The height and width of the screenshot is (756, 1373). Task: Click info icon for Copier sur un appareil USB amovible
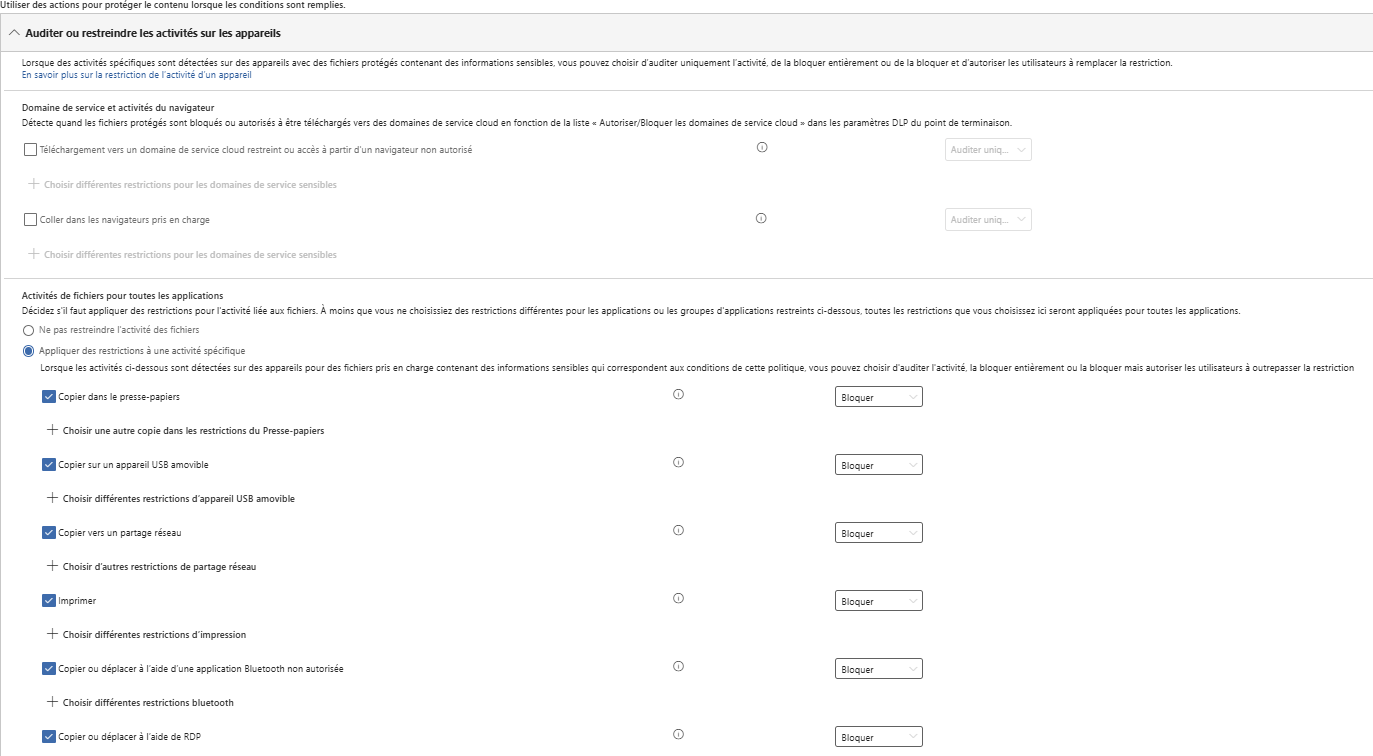pyautogui.click(x=678, y=463)
